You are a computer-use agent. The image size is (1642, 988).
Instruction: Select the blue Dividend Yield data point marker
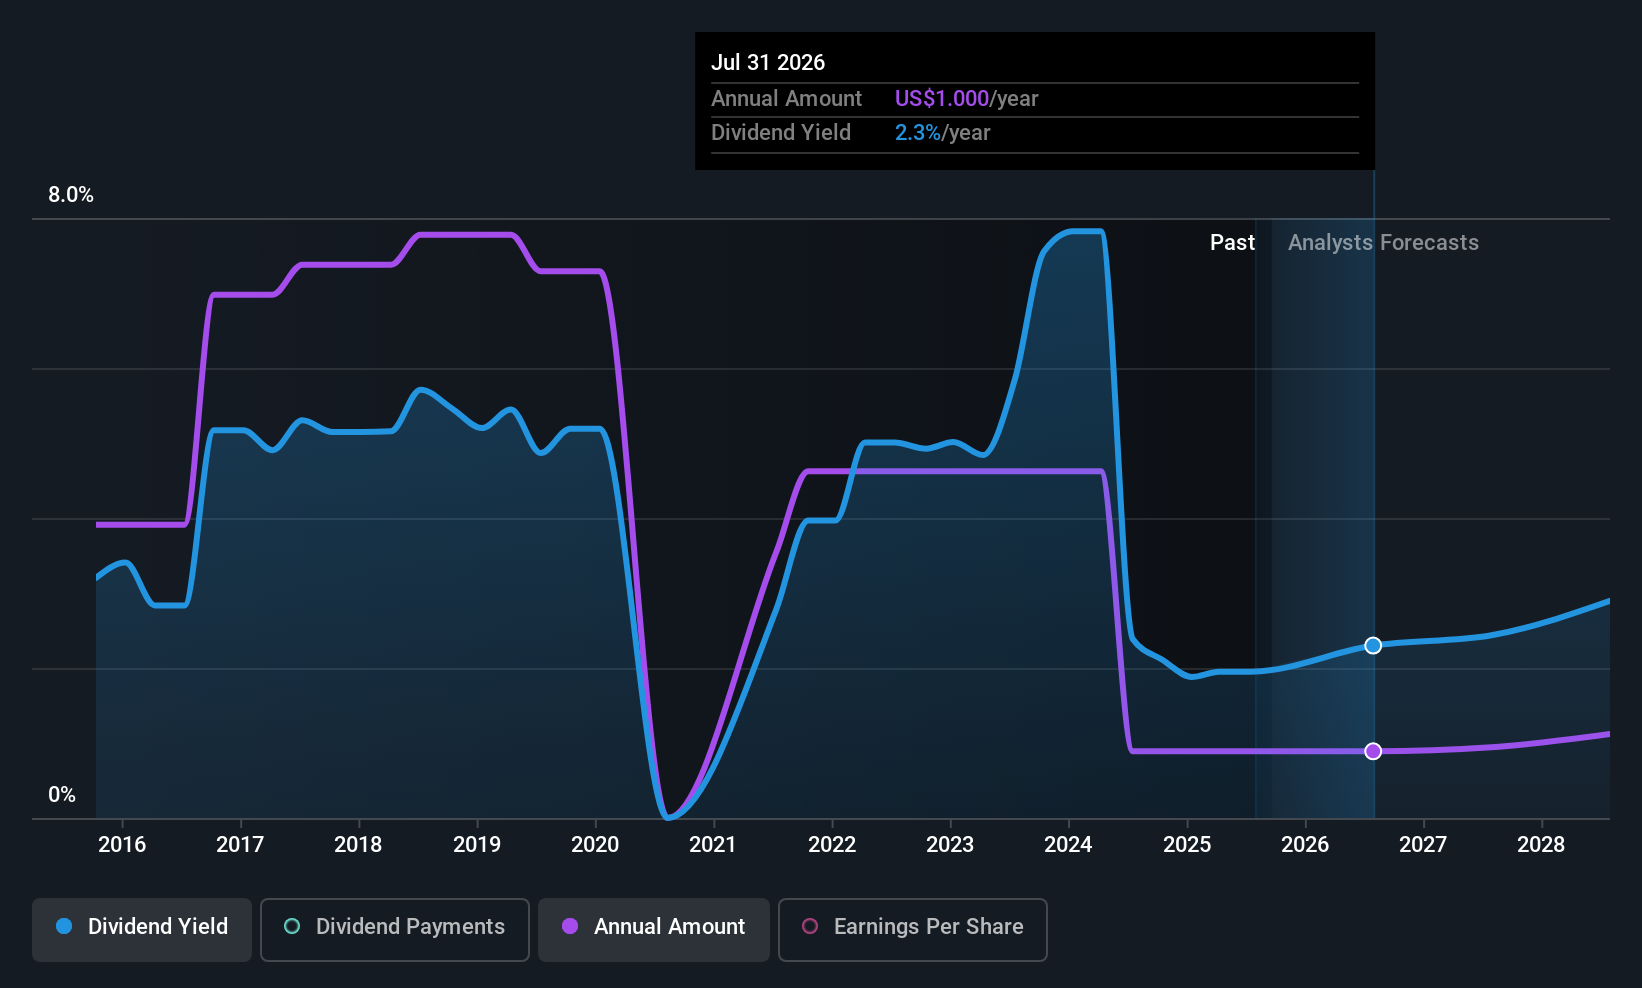(1373, 645)
